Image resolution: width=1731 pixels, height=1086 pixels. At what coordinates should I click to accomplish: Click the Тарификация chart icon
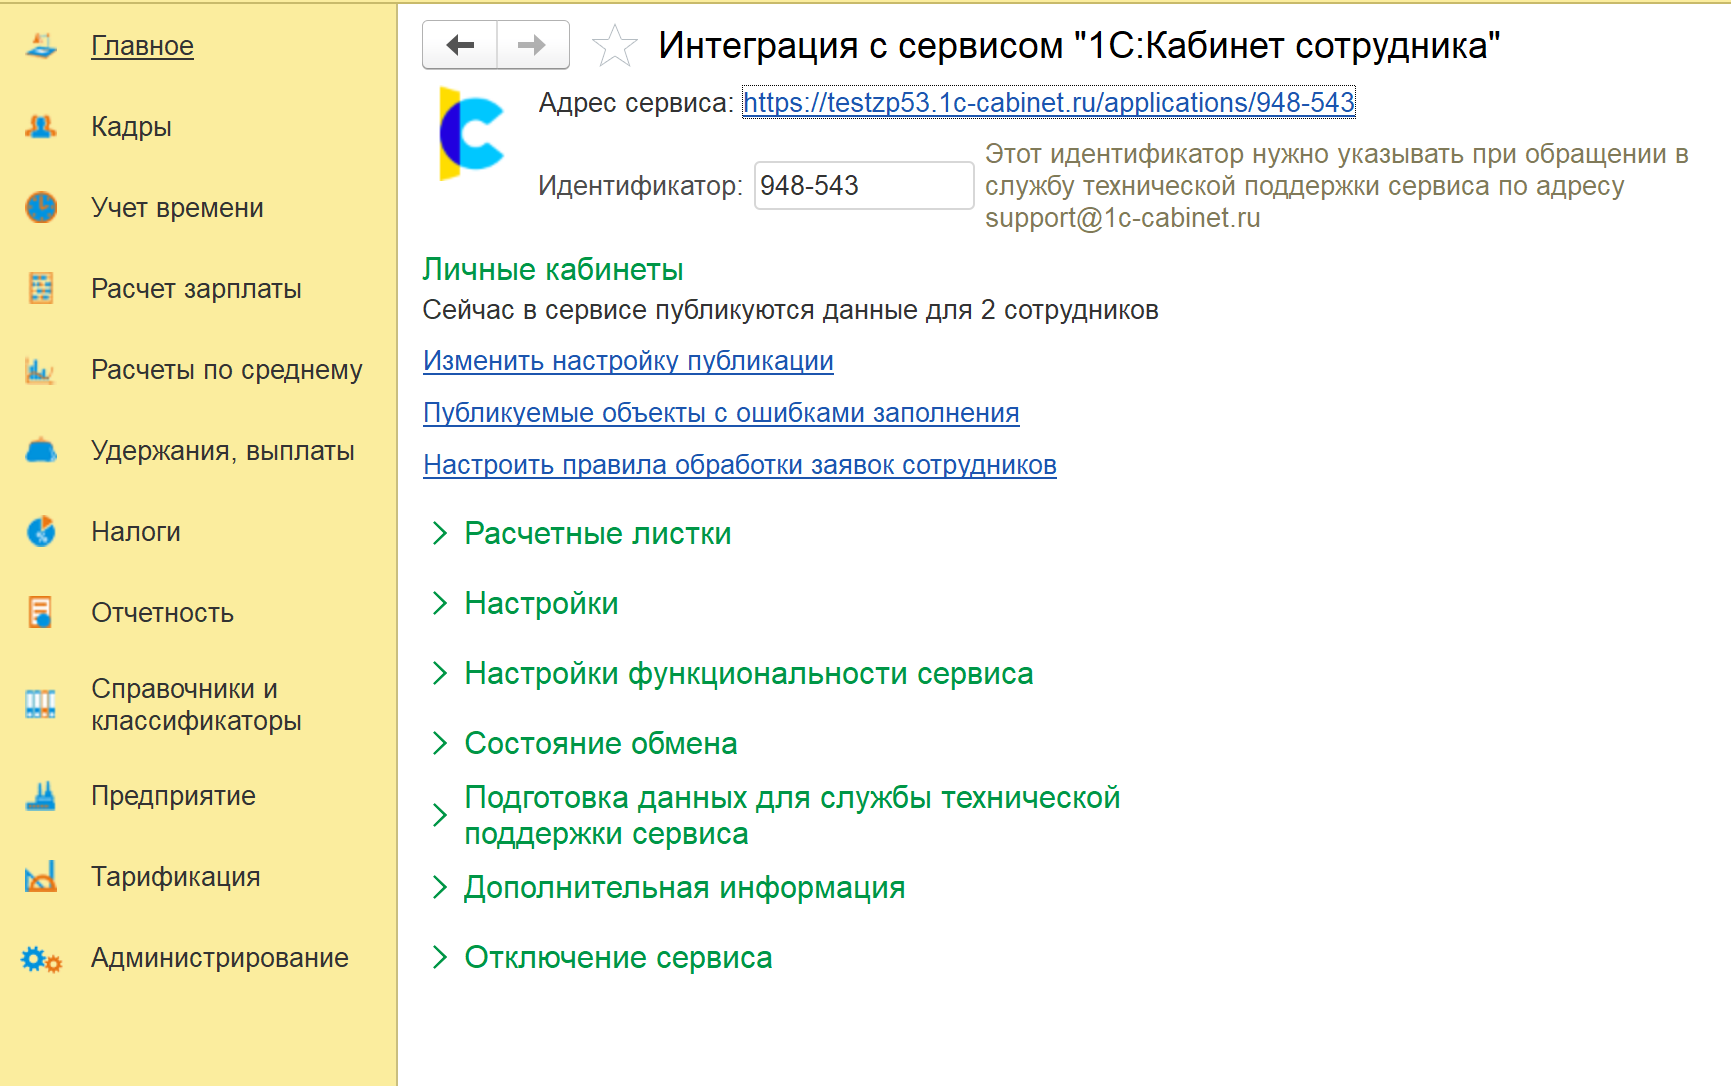coord(41,877)
